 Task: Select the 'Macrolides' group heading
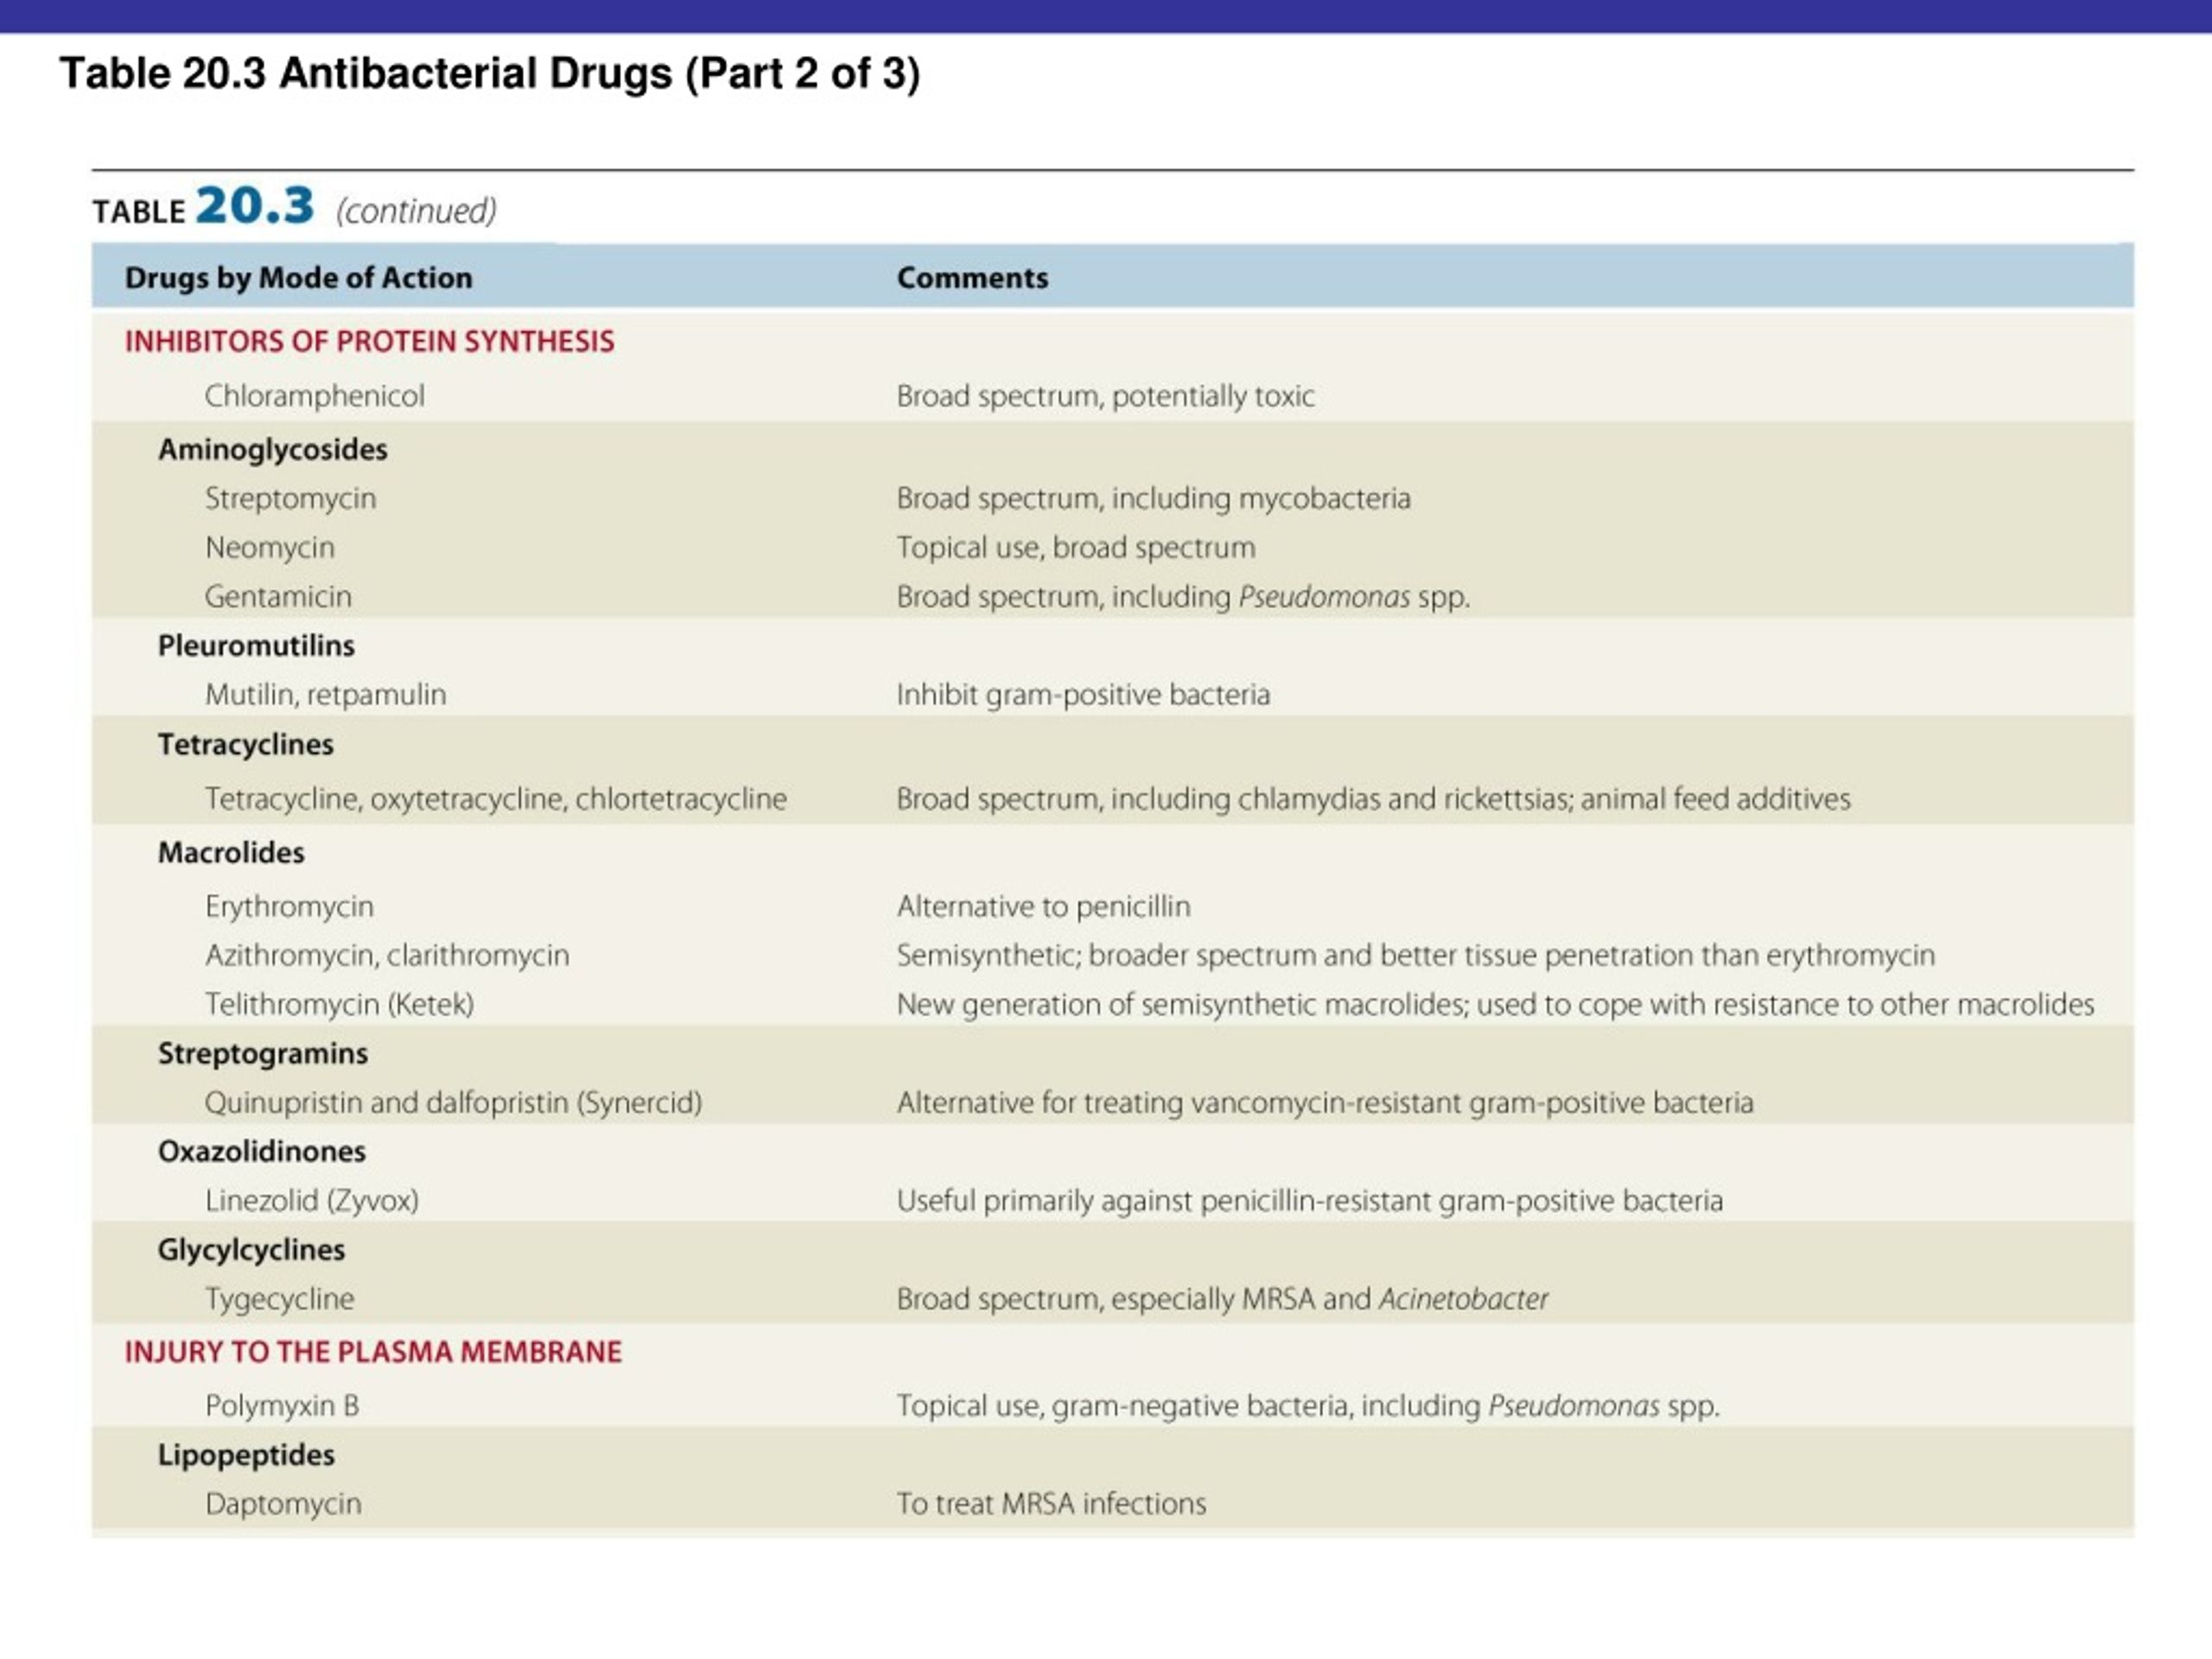pyautogui.click(x=231, y=853)
